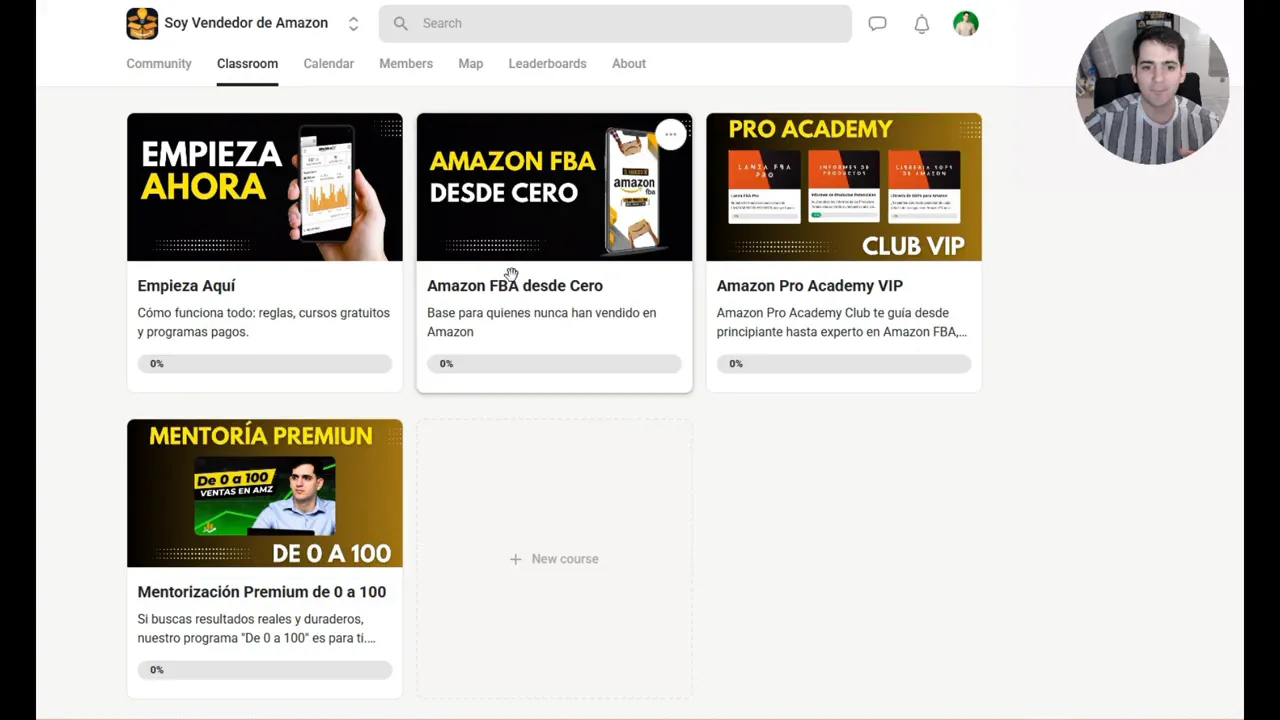
Task: Add a course with the New course button
Action: click(554, 559)
